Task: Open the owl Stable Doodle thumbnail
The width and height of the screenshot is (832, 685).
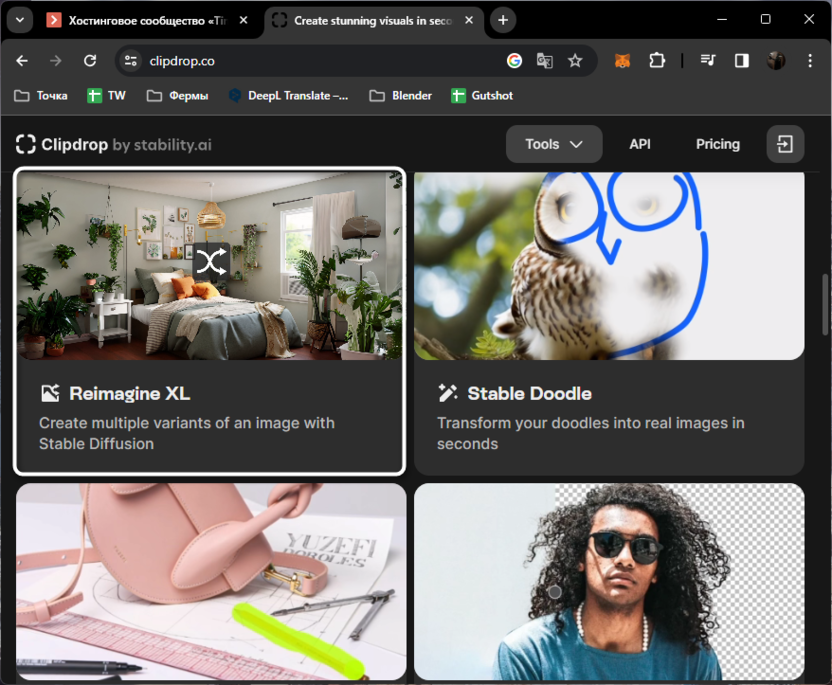Action: click(609, 266)
